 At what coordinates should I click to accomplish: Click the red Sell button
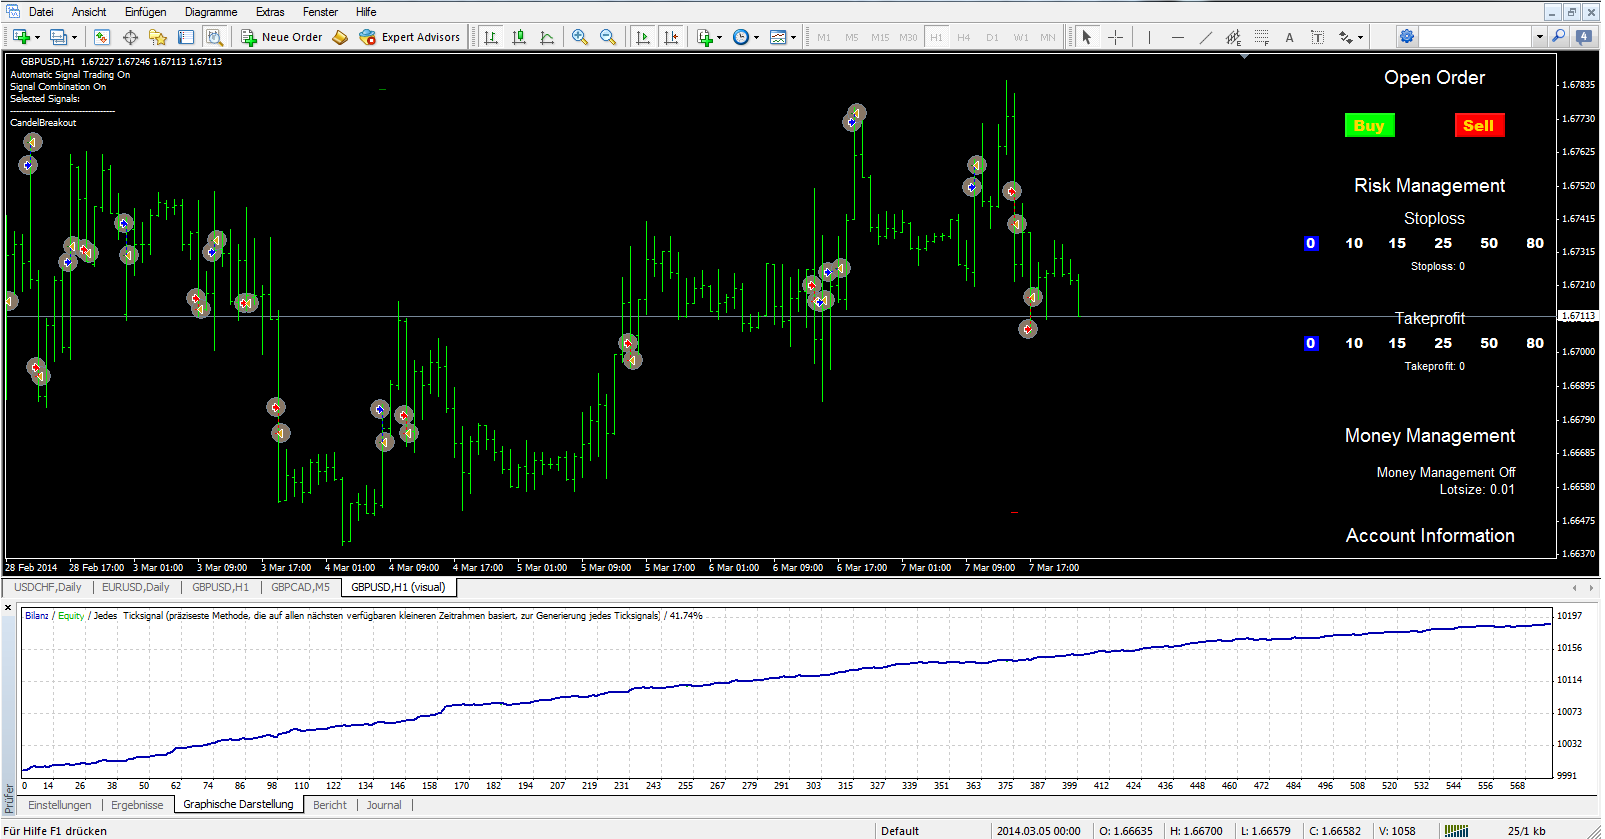1479,125
